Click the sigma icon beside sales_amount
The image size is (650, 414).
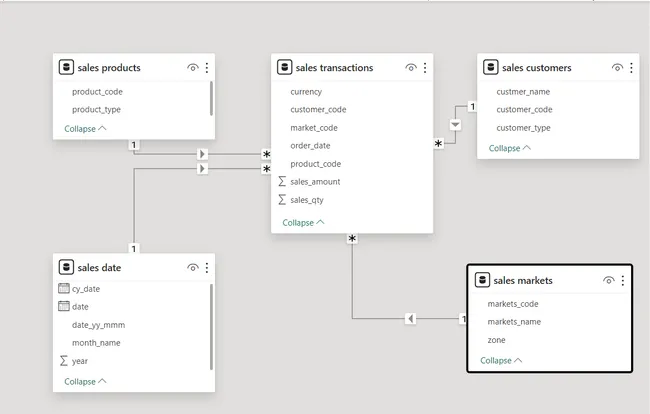282,181
